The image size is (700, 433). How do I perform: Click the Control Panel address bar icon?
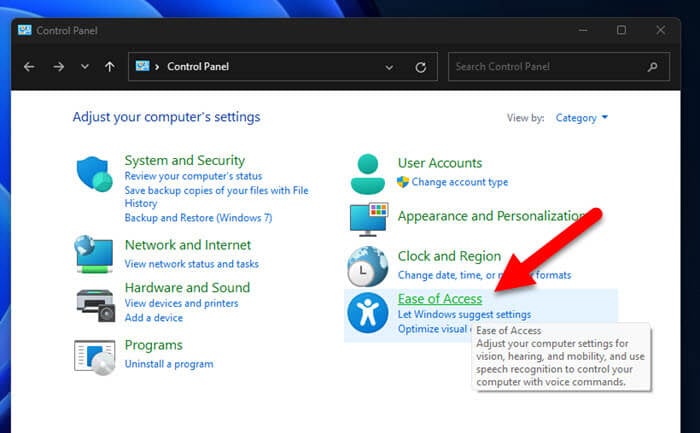click(142, 66)
